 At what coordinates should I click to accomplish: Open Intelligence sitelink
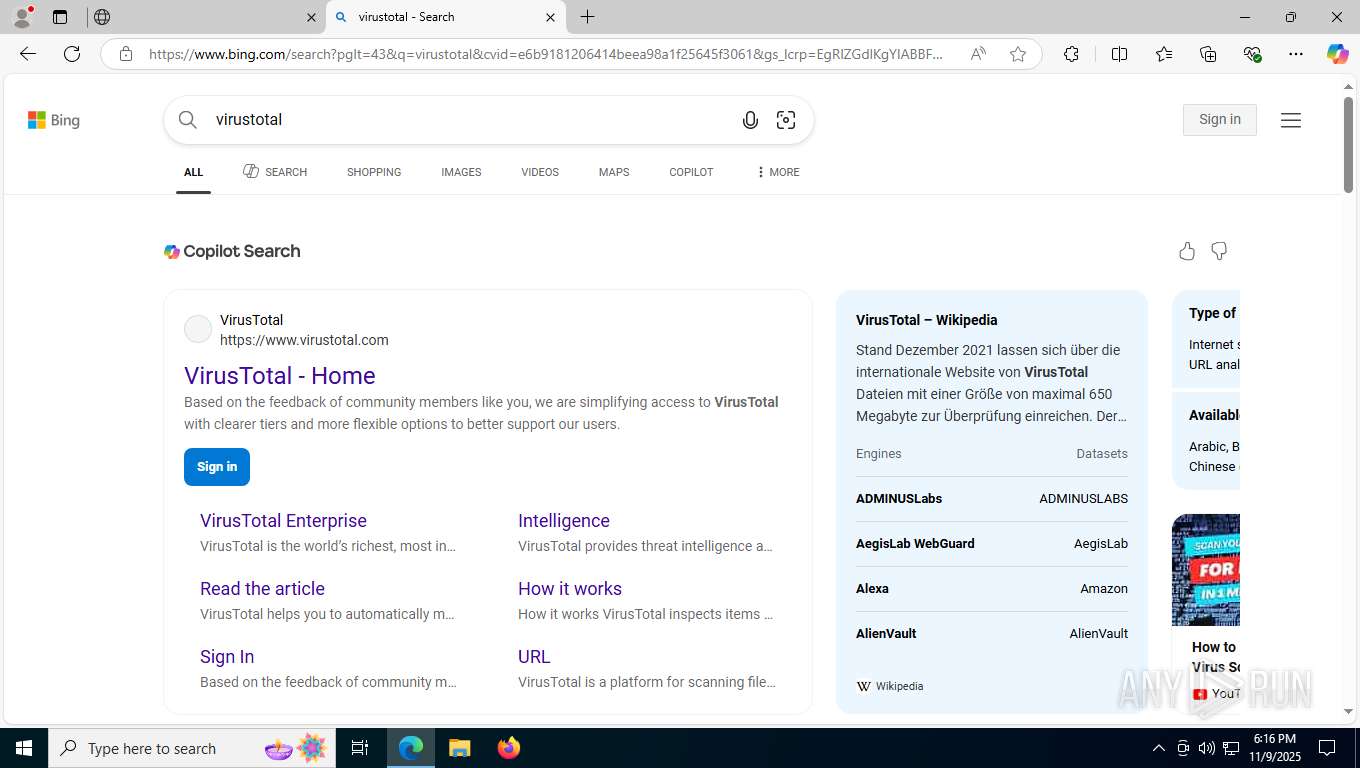(x=564, y=521)
